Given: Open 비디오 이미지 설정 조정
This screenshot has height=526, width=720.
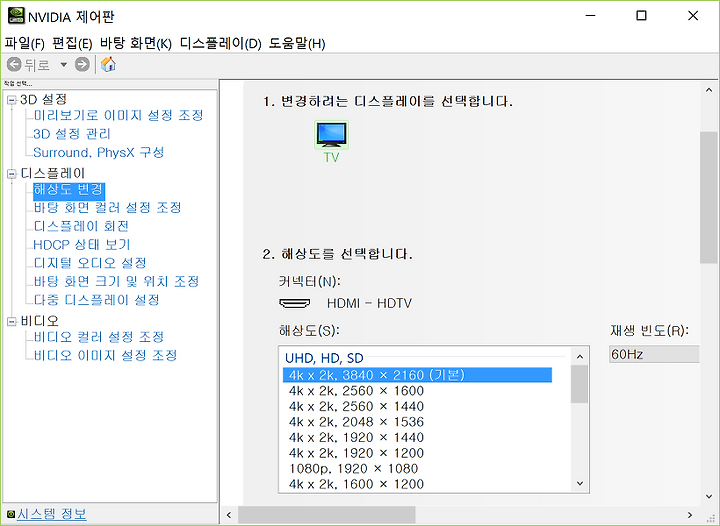Looking at the screenshot, I should 105,355.
